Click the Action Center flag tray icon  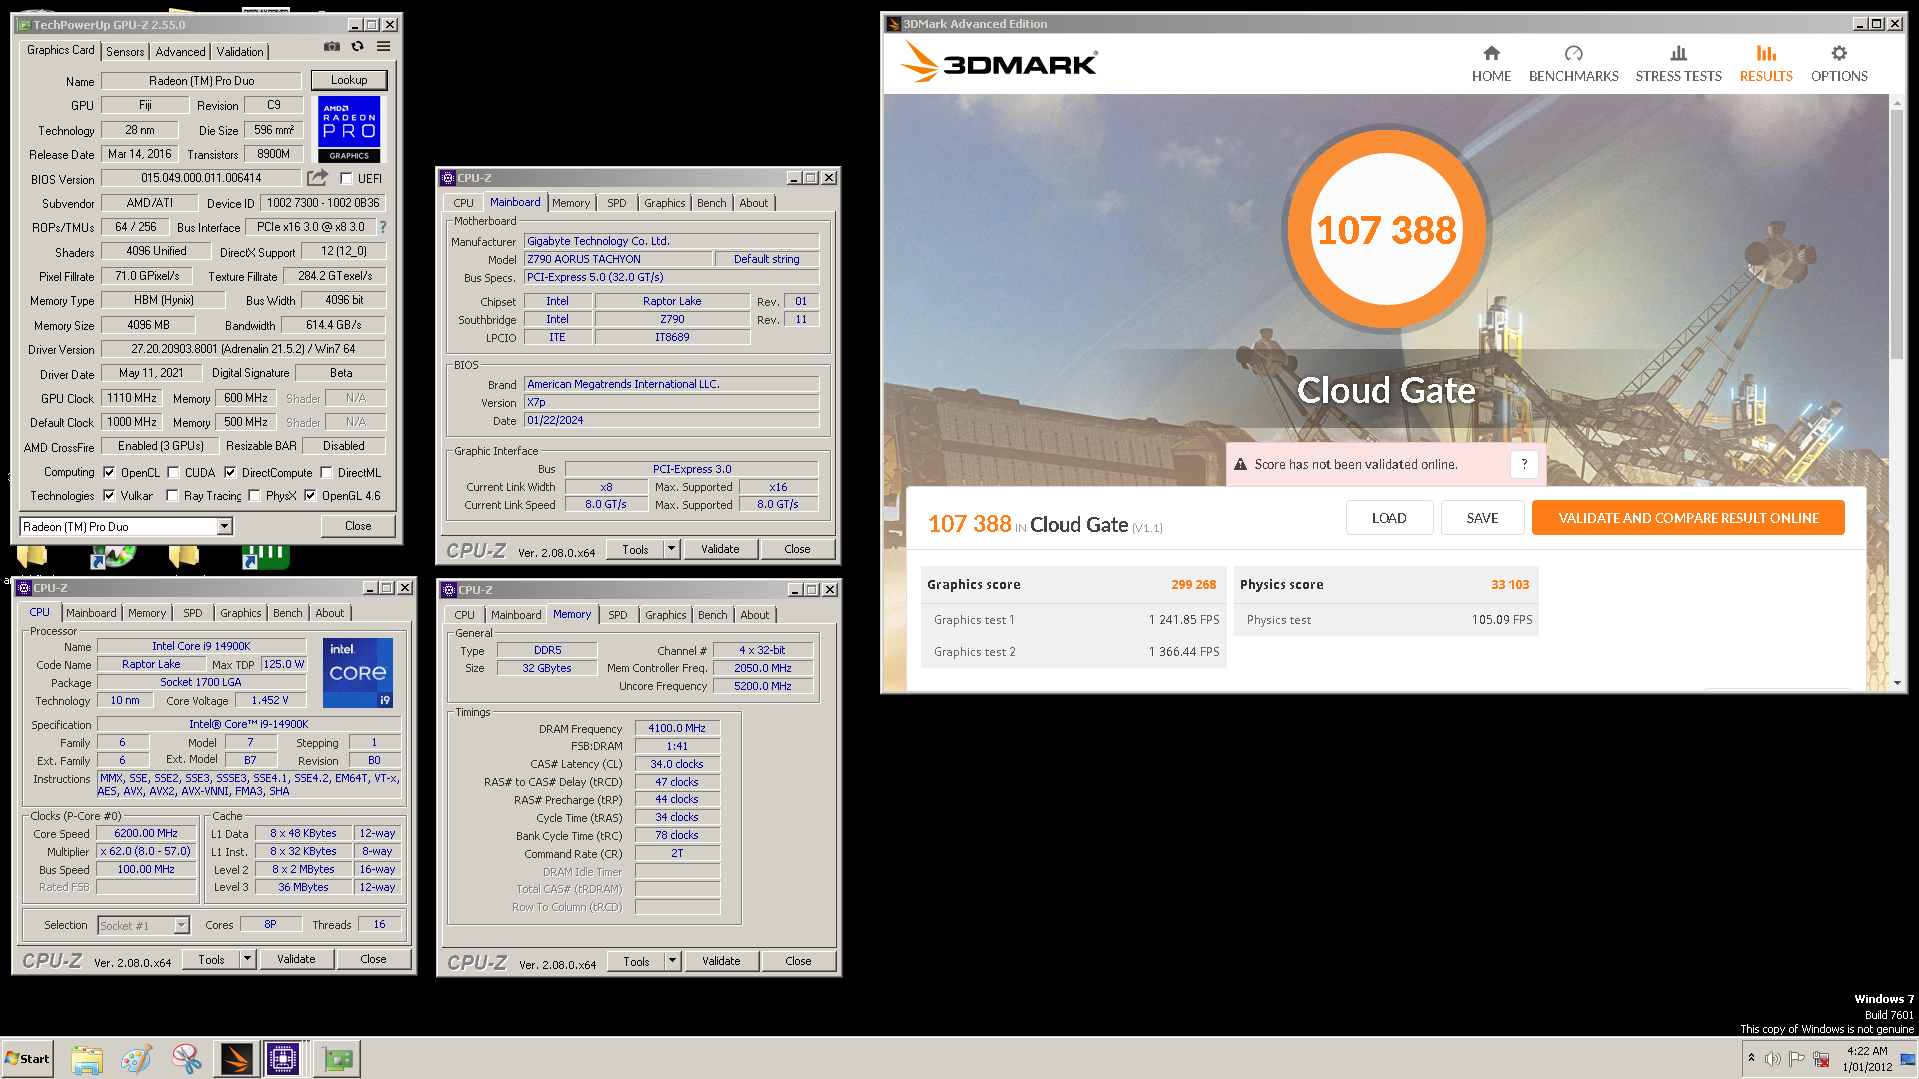click(1796, 1059)
